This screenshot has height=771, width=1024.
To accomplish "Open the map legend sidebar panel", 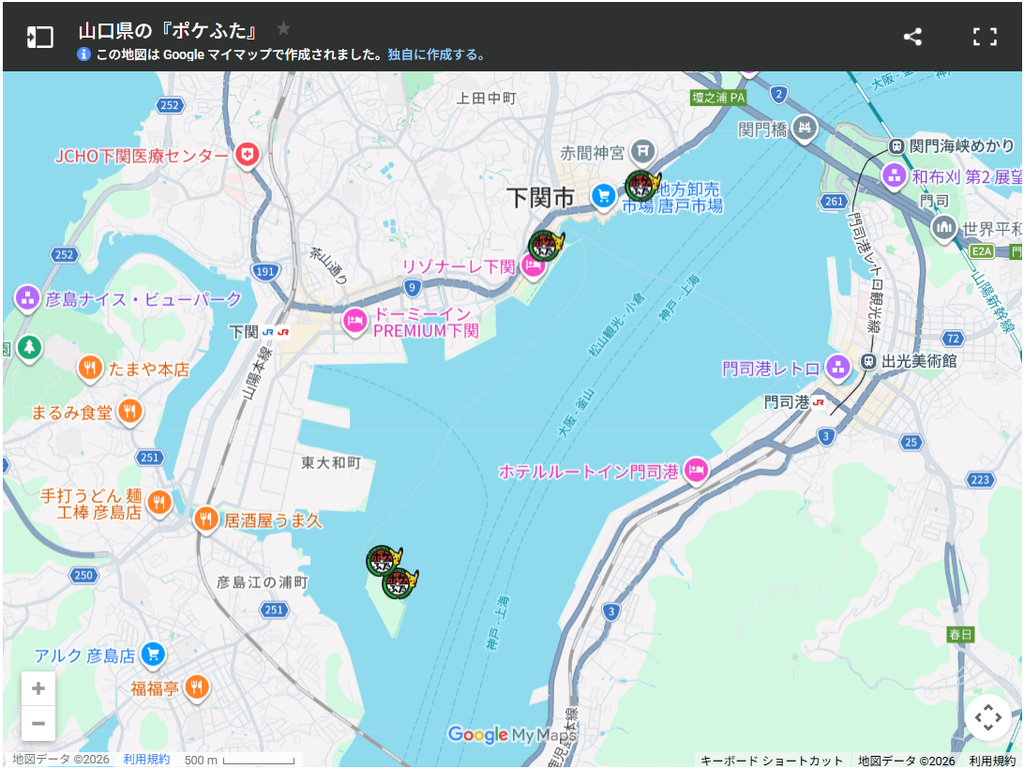I will point(40,37).
